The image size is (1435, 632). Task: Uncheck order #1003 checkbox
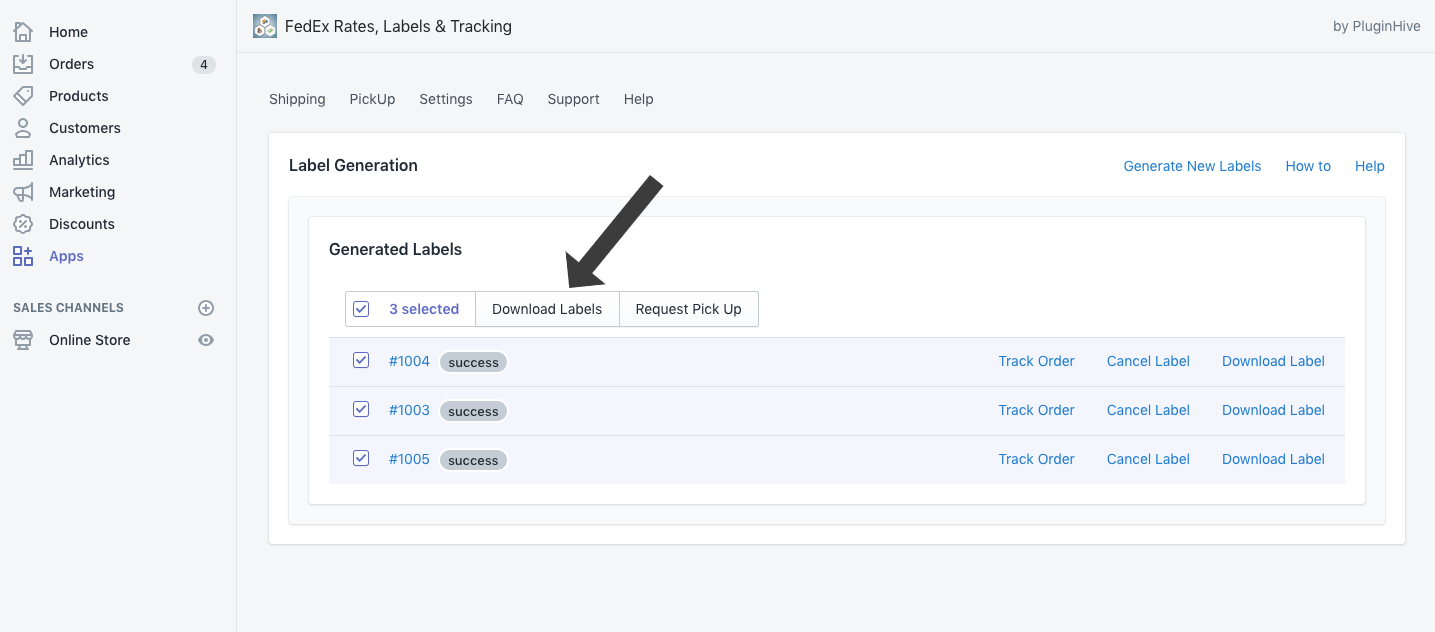tap(361, 409)
